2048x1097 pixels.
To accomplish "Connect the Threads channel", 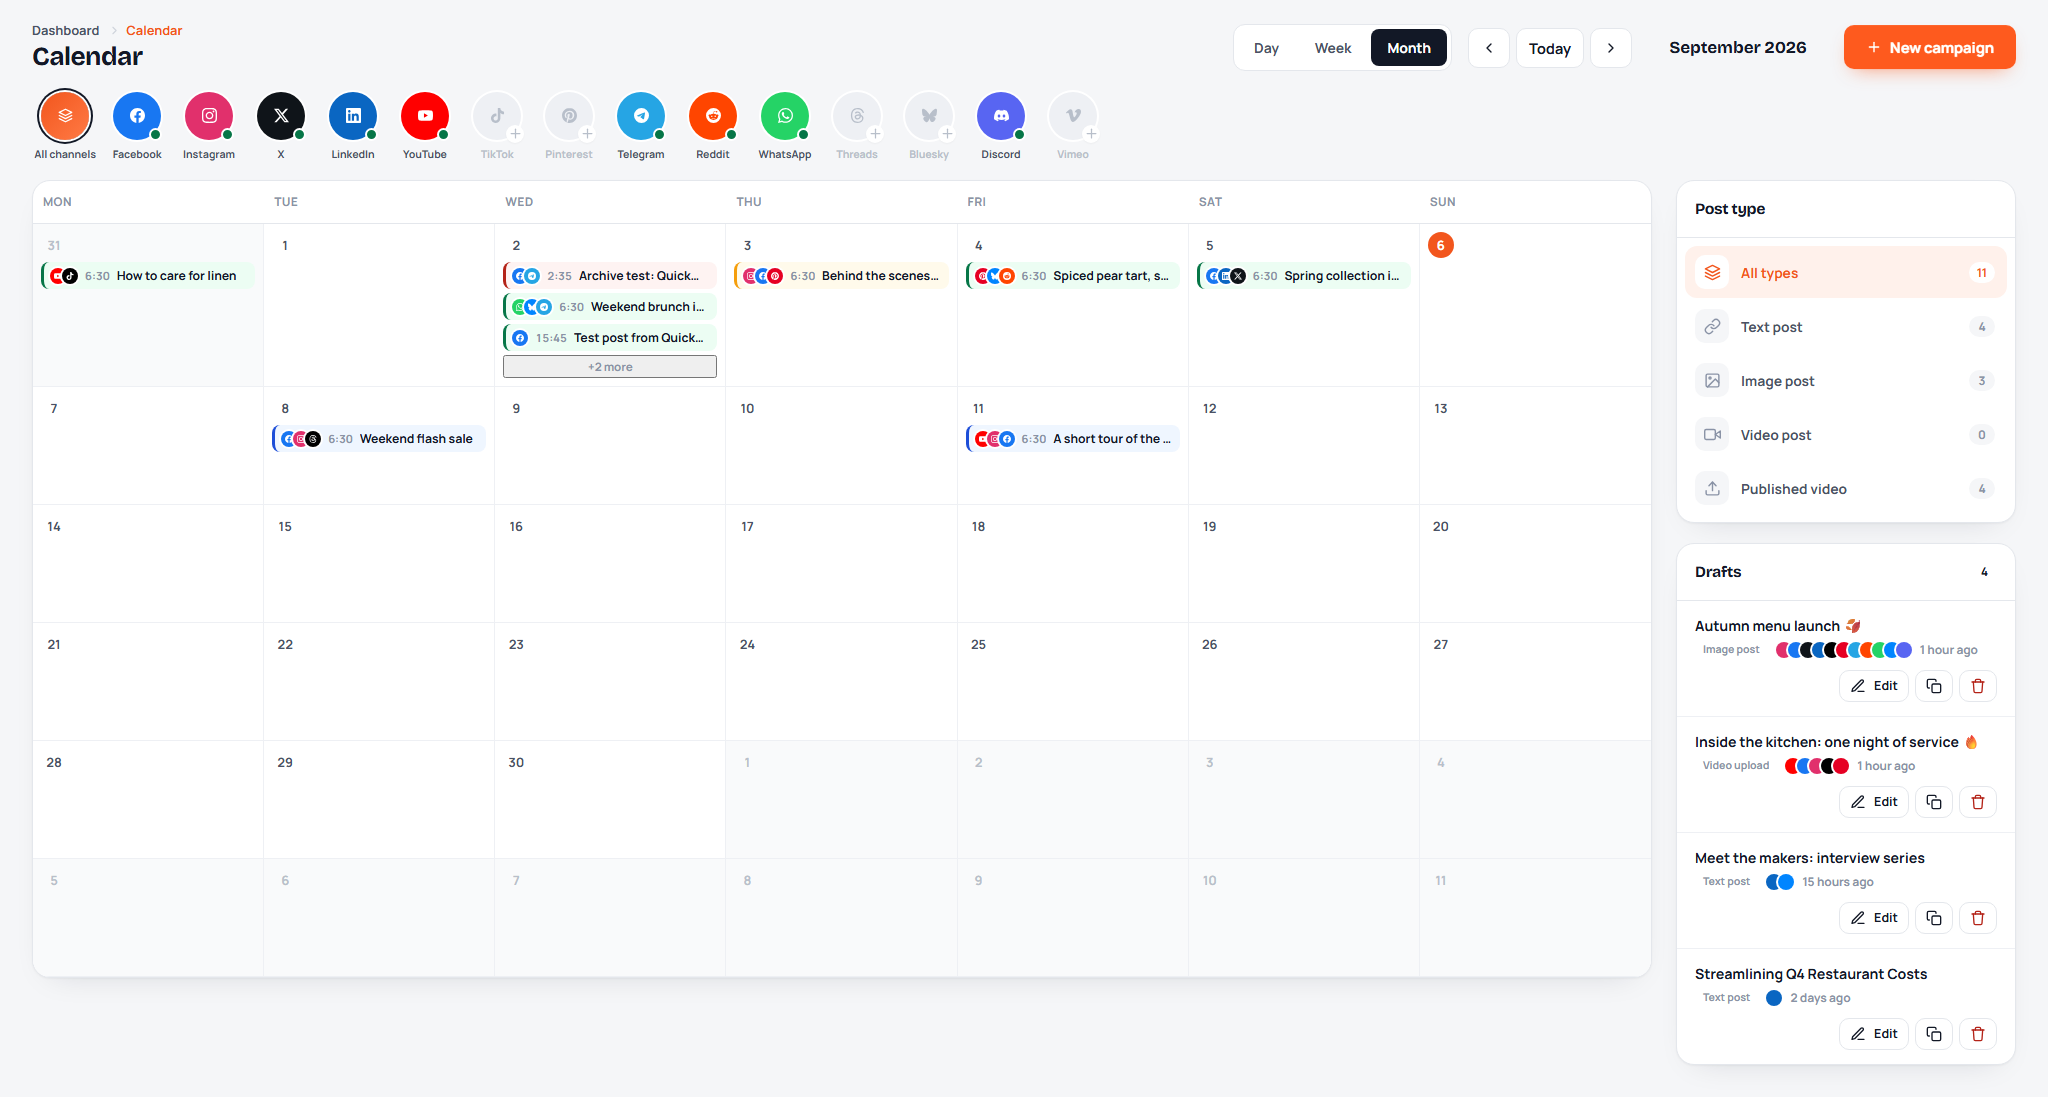I will click(857, 116).
